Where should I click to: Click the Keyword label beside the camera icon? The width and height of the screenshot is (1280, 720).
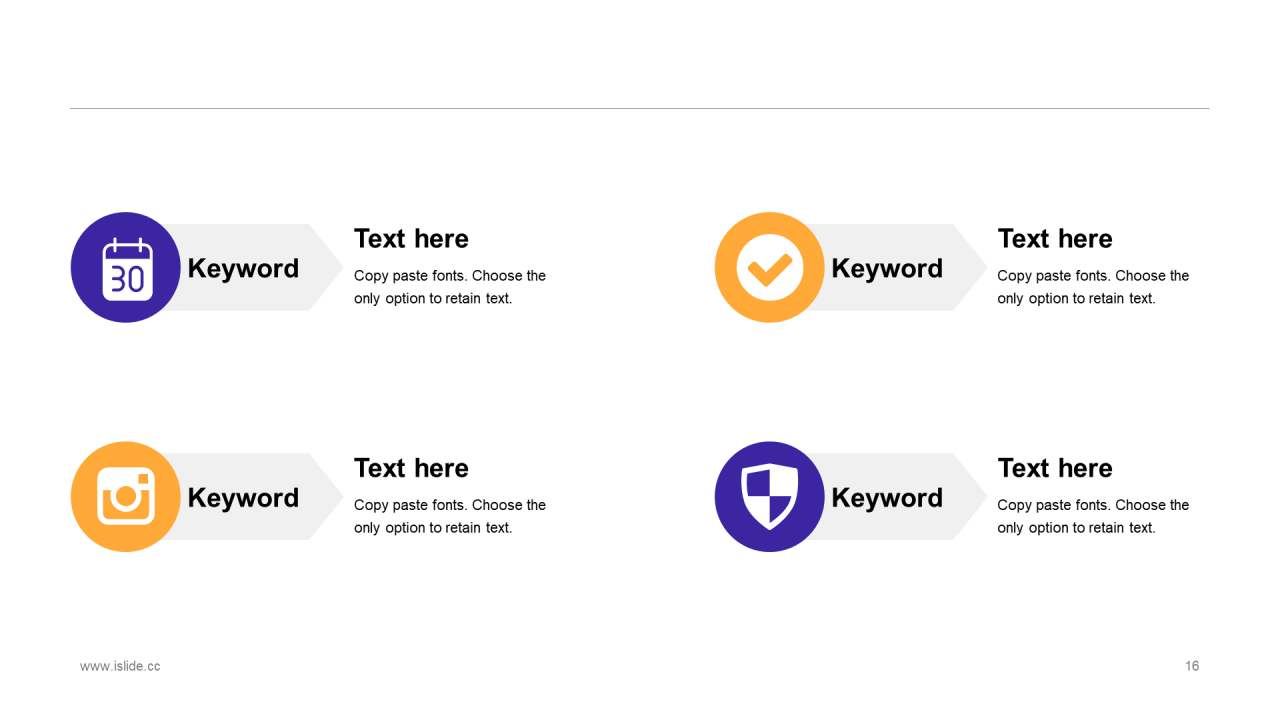point(243,498)
